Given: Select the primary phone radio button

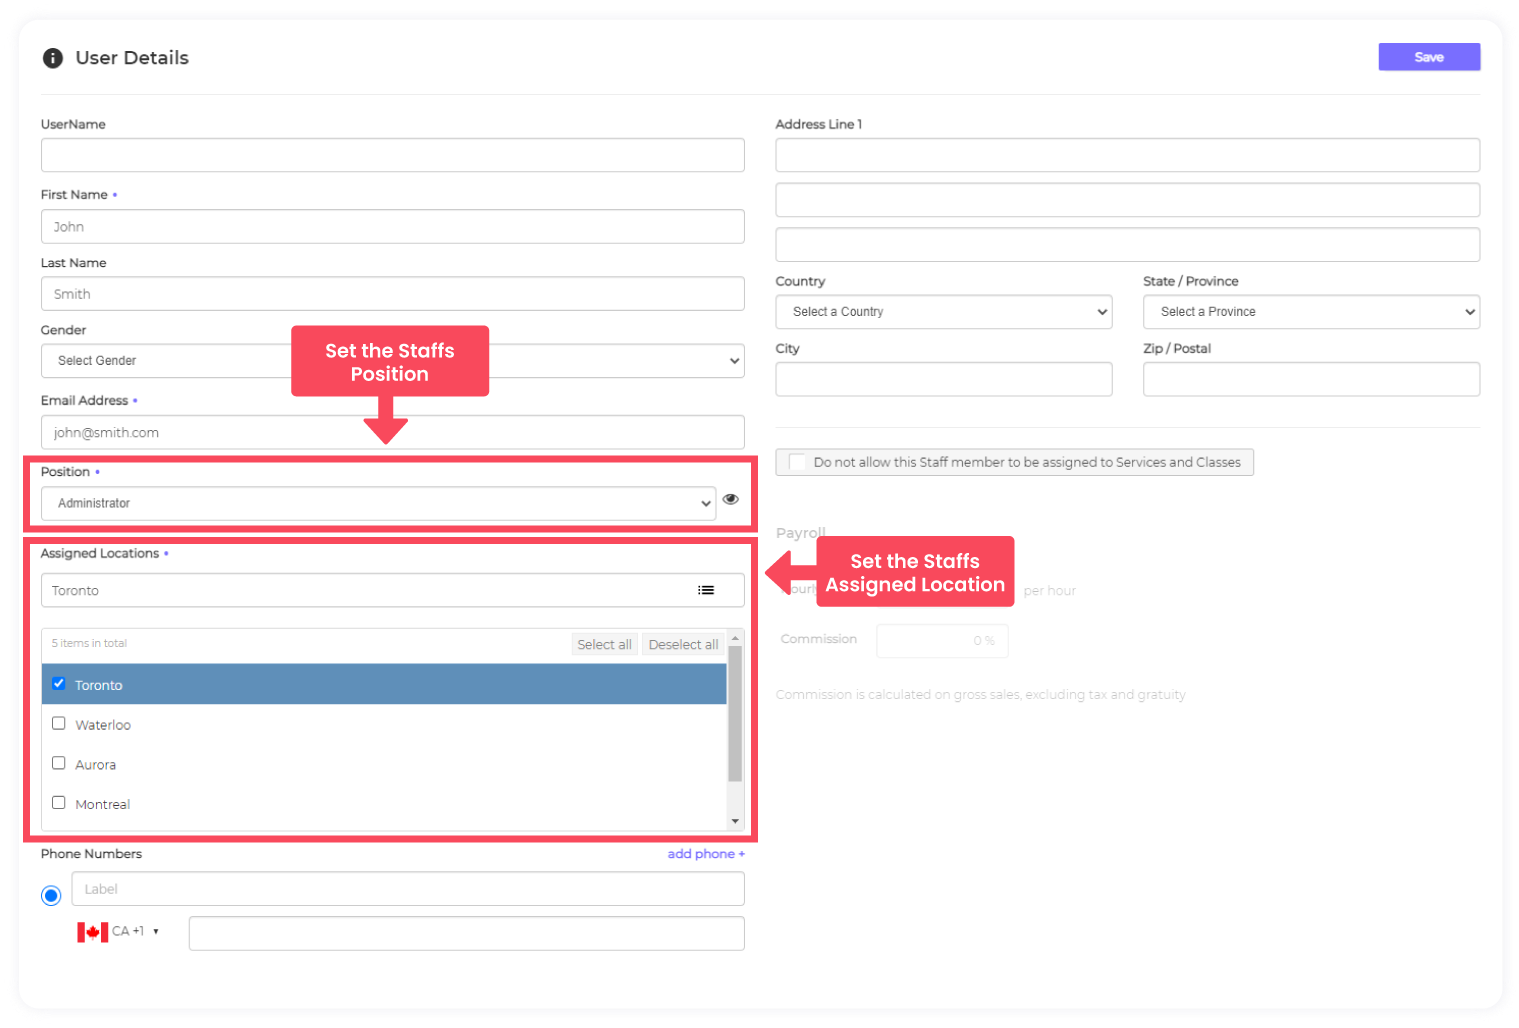Looking at the screenshot, I should 51,895.
